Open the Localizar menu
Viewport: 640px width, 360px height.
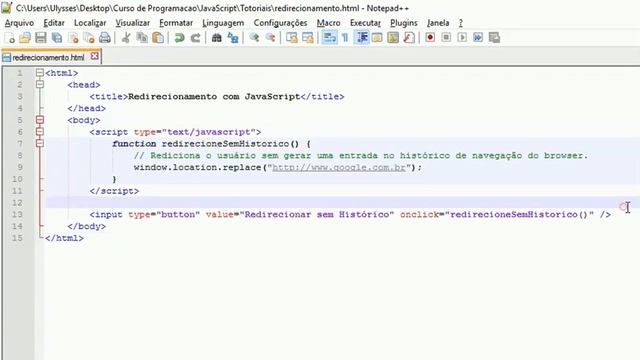pos(90,23)
